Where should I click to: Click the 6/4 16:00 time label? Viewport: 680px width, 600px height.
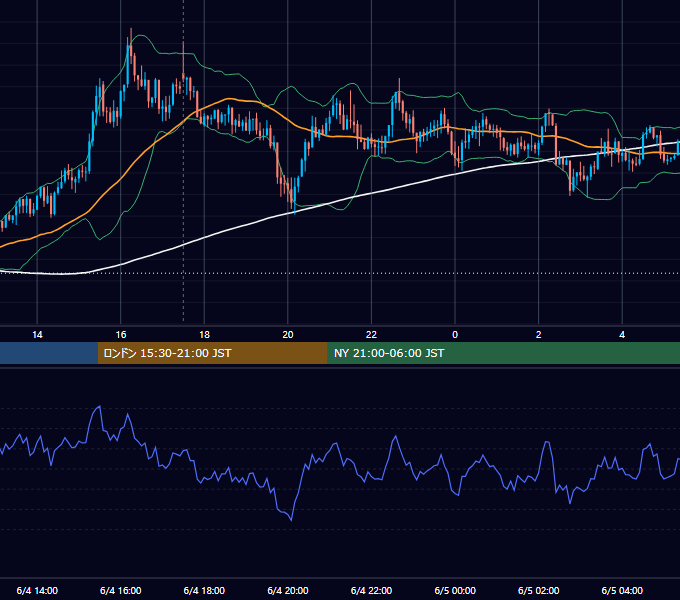(x=121, y=590)
